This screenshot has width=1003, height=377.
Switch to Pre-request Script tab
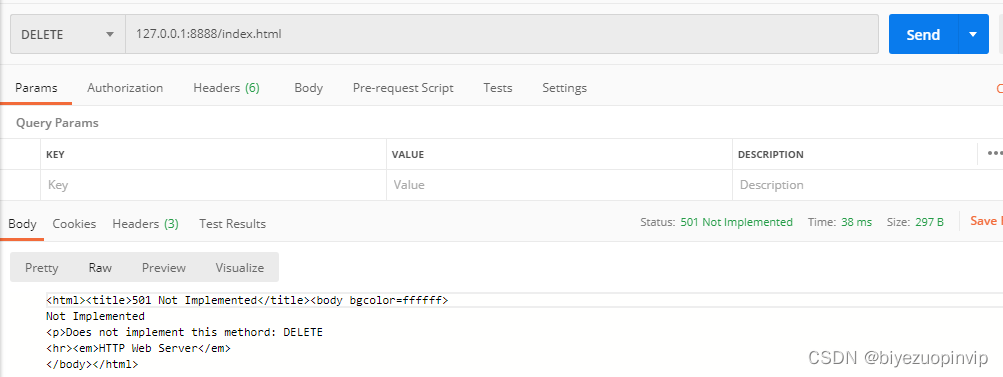click(x=403, y=88)
